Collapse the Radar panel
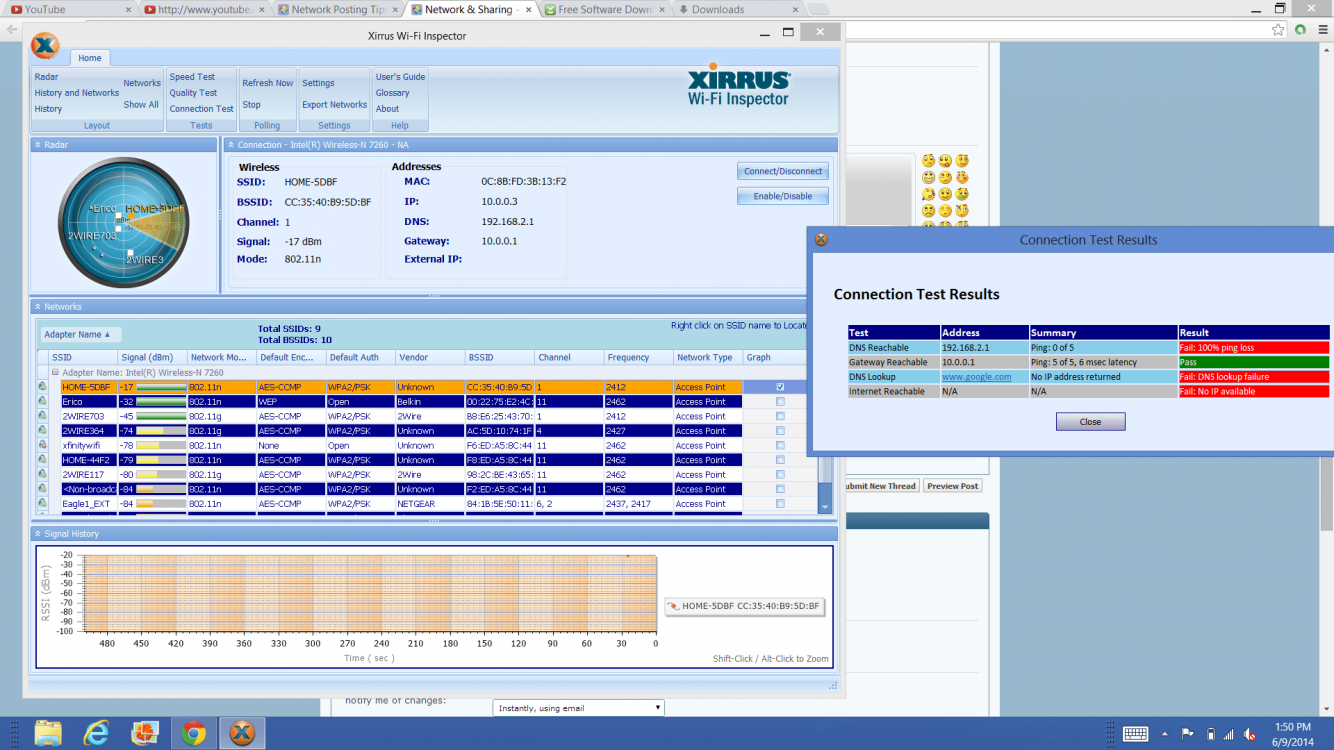This screenshot has width=1334, height=750. [38, 145]
